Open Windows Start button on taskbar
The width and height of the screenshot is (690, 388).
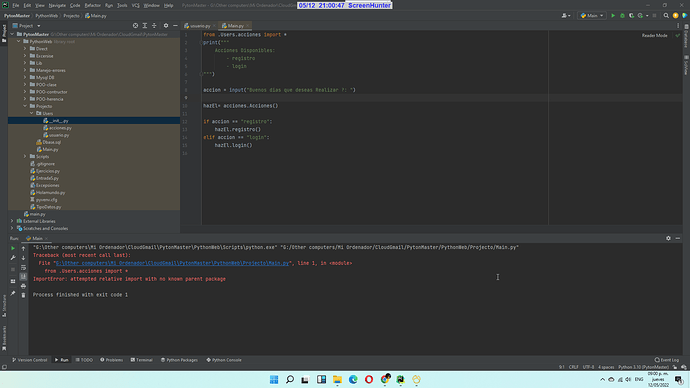tap(274, 379)
